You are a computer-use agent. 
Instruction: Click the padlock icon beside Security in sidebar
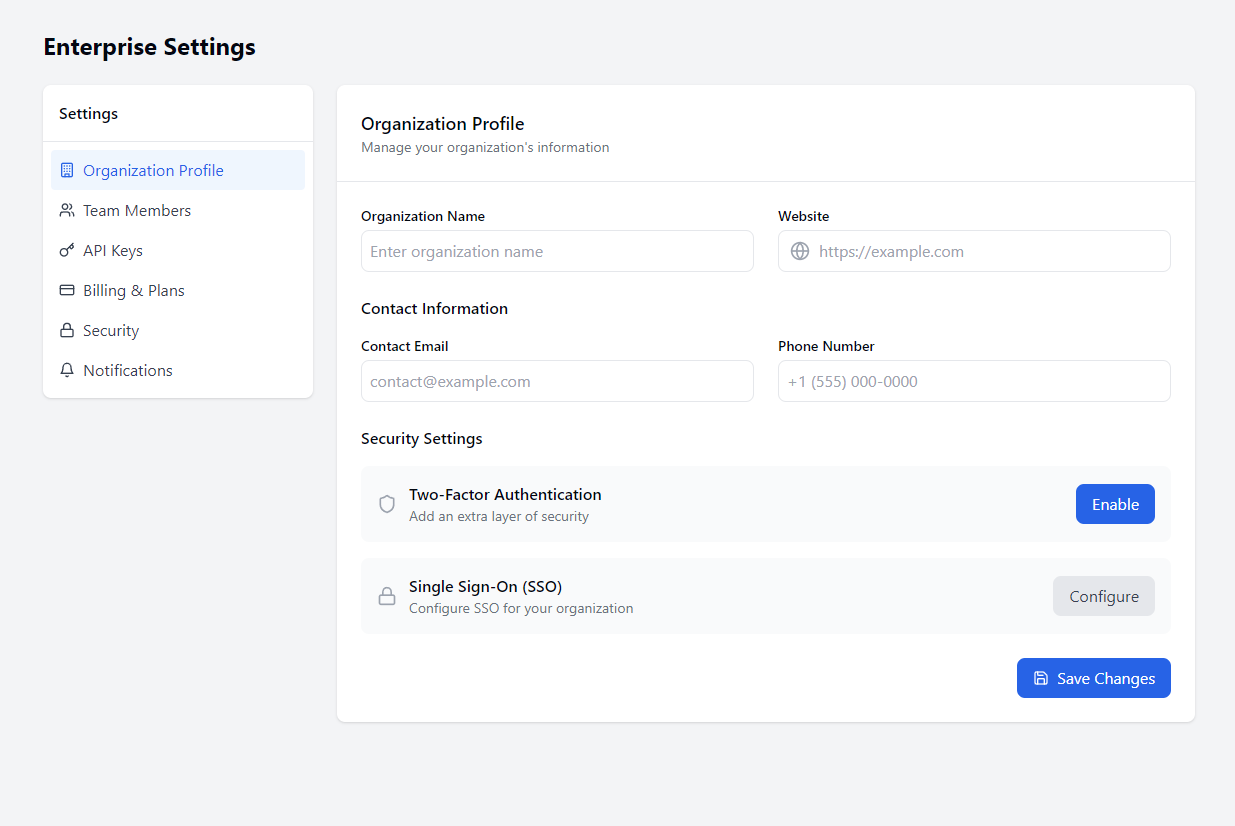[x=67, y=330]
